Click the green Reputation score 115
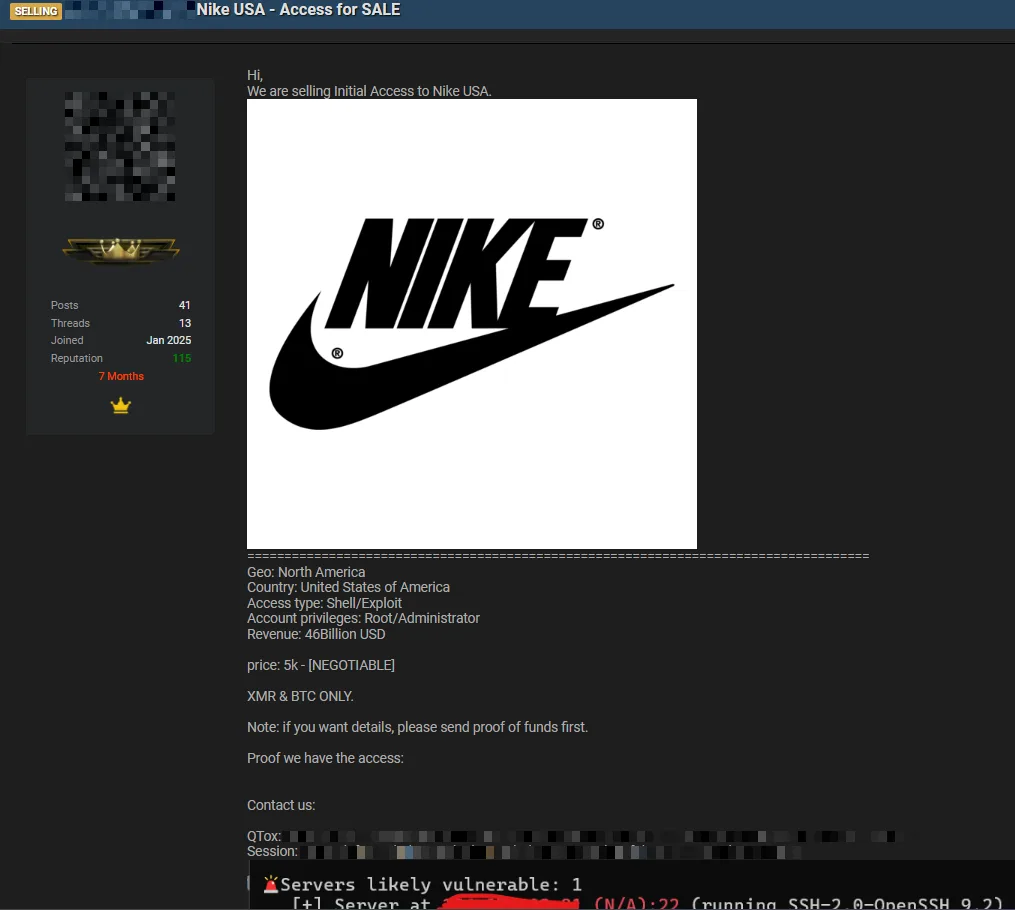Viewport: 1015px width, 910px height. coord(181,358)
